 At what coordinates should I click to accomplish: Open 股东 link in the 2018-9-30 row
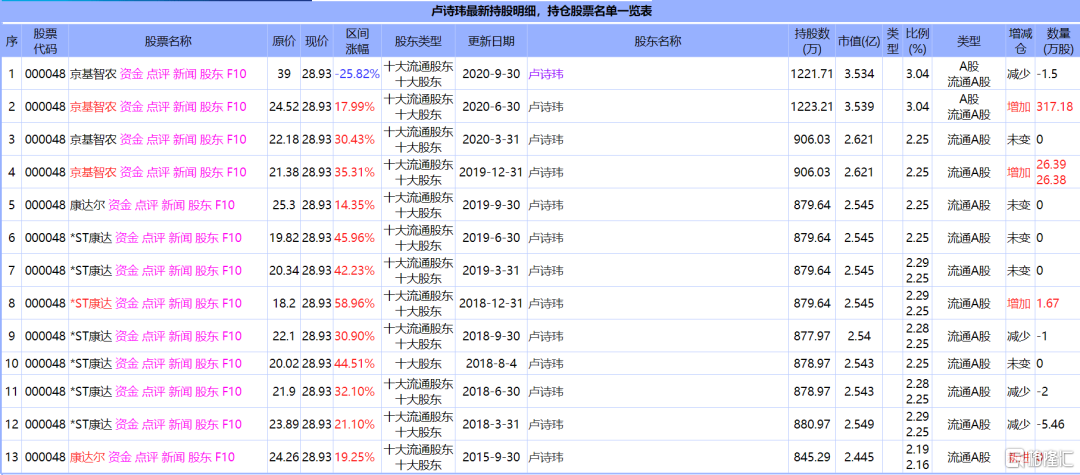207,337
